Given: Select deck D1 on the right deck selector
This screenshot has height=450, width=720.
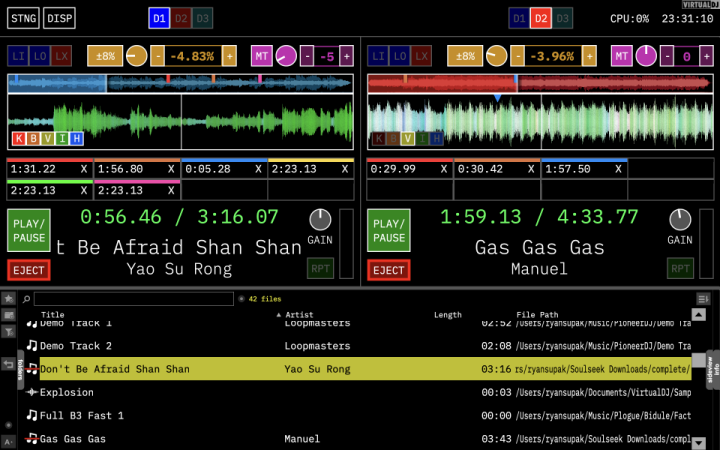Looking at the screenshot, I should (x=519, y=18).
